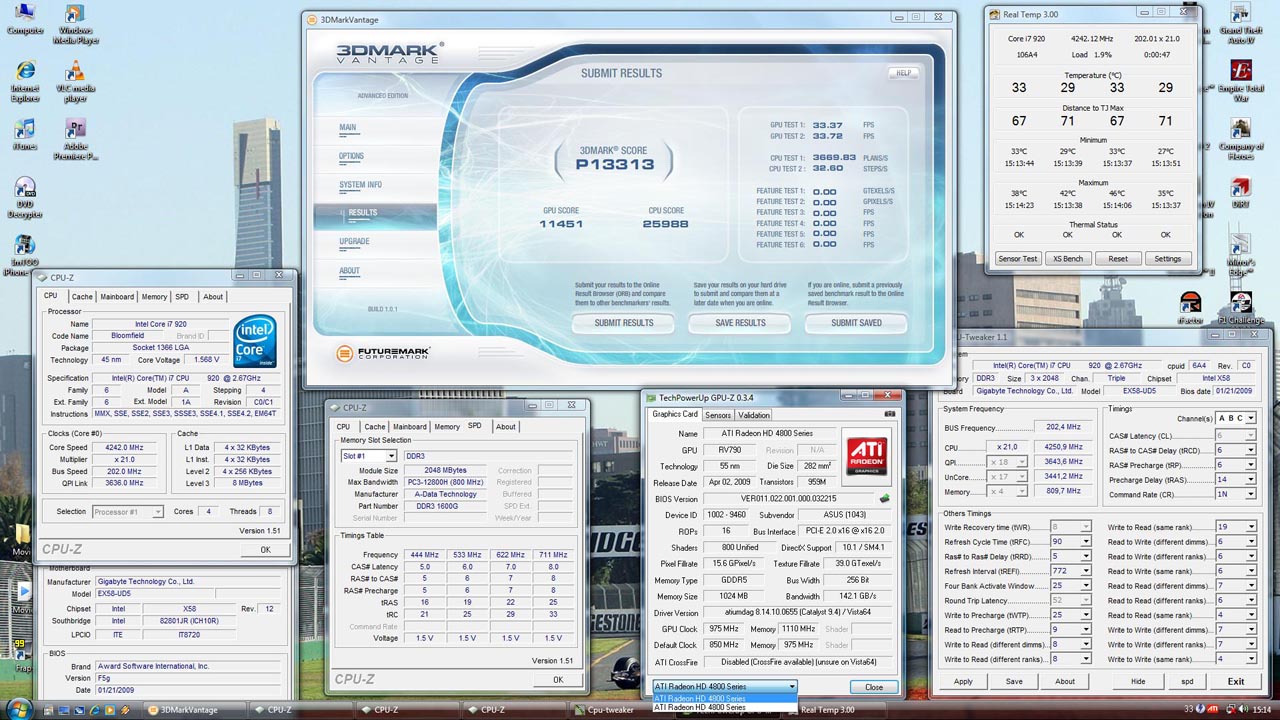Switch to Memory tab in SPD CPU-Z window

point(447,427)
